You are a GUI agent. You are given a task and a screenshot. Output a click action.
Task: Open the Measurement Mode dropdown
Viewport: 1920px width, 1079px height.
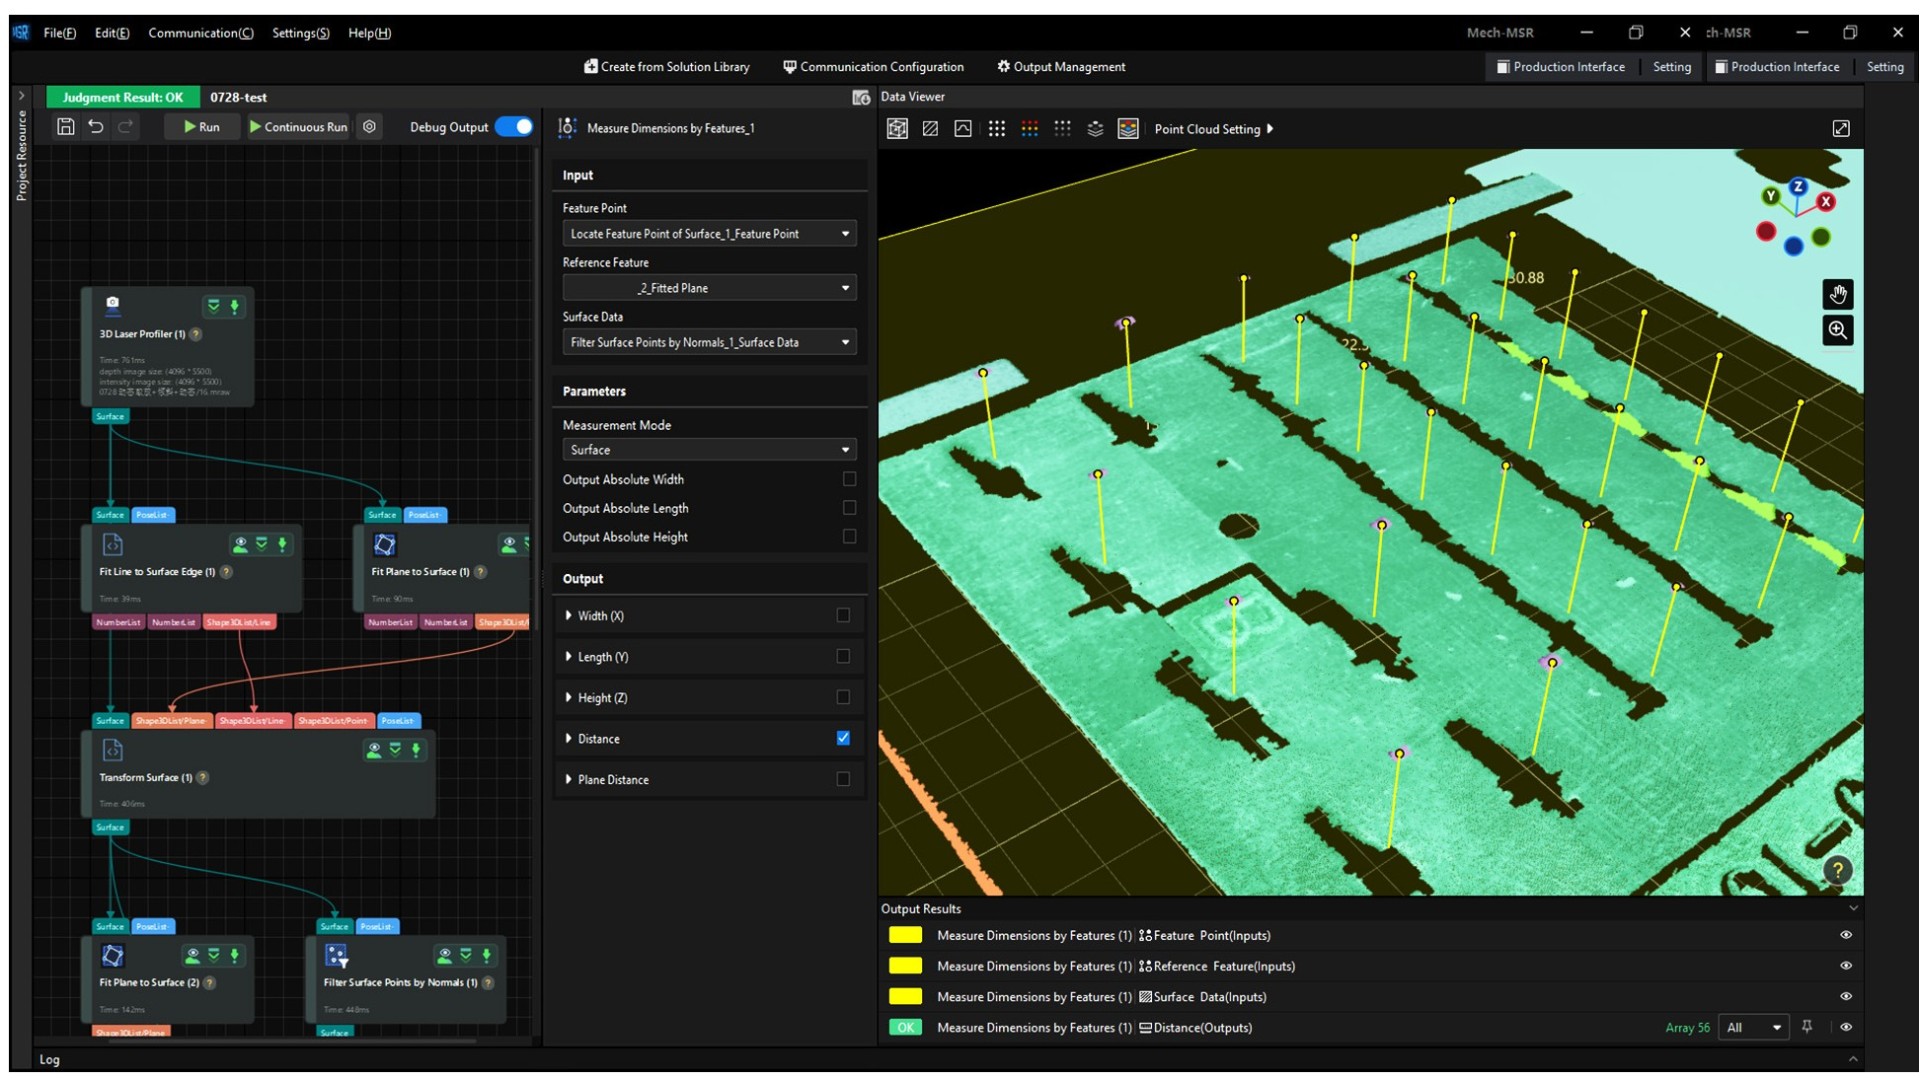[x=709, y=450]
